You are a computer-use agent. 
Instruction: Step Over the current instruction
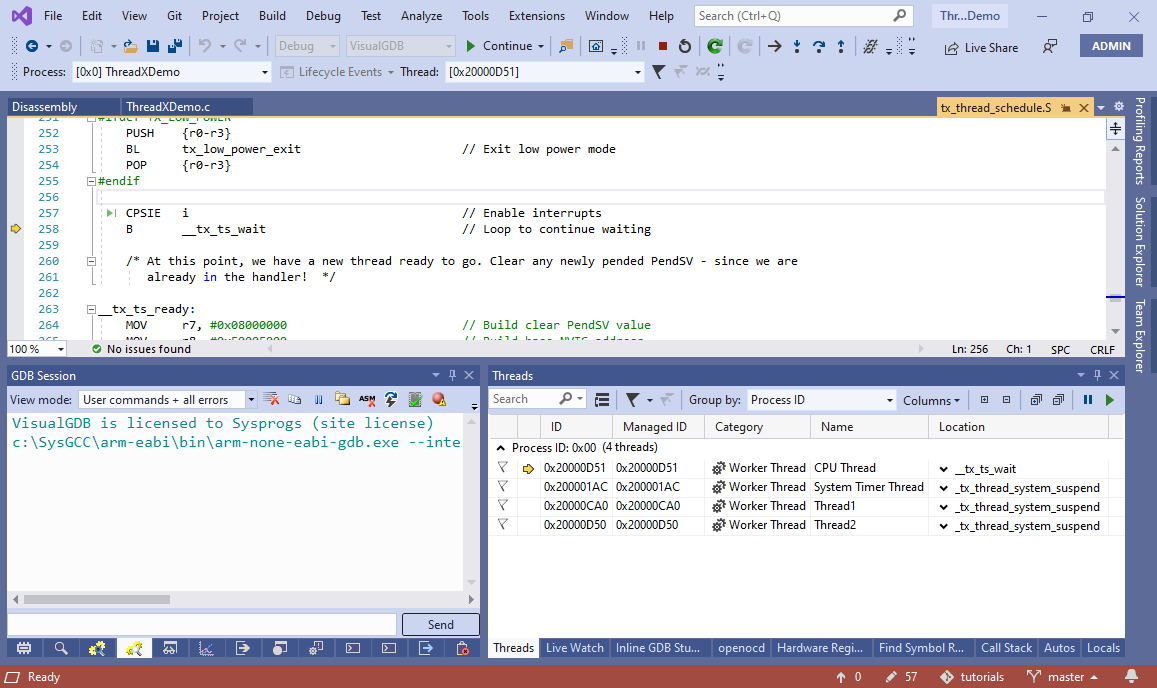(x=819, y=47)
